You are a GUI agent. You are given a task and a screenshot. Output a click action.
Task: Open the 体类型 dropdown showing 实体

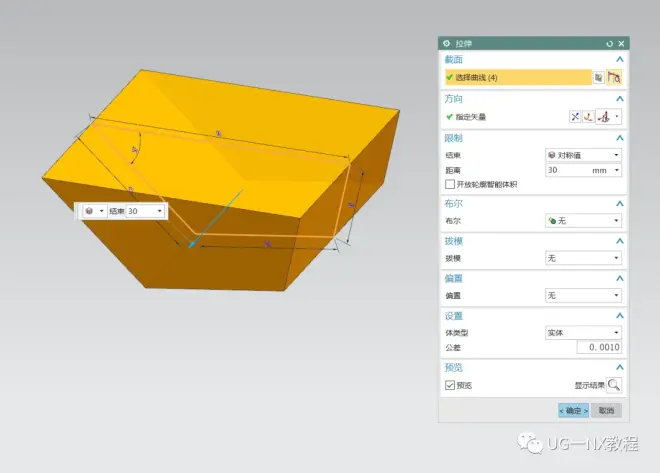click(583, 332)
